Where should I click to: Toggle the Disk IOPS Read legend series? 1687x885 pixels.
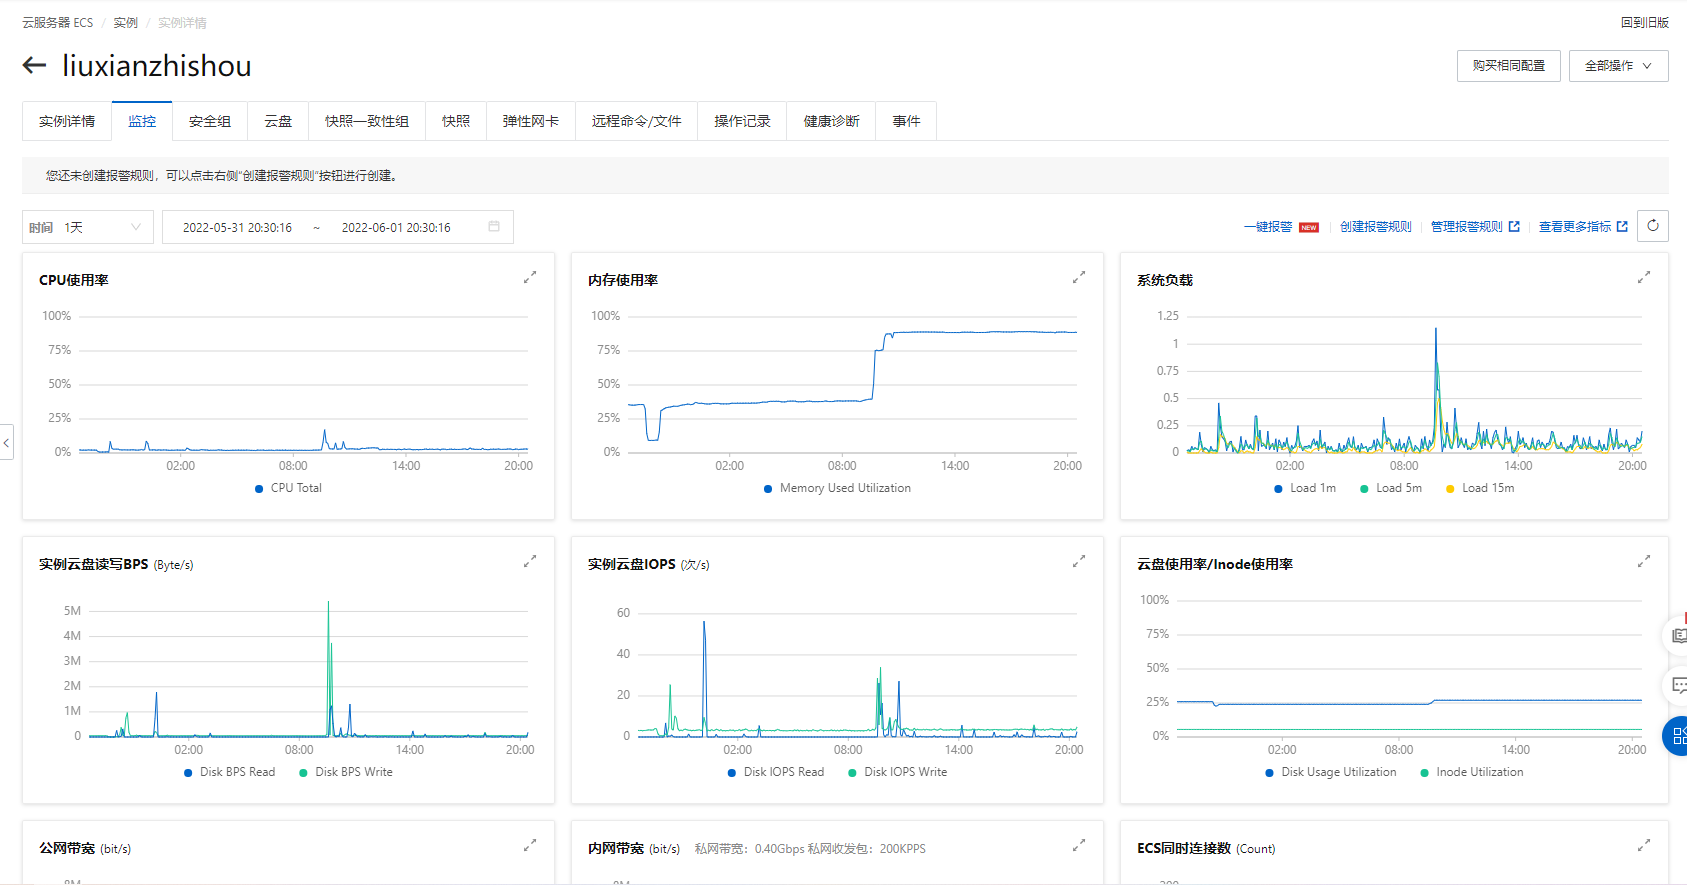[x=776, y=772]
